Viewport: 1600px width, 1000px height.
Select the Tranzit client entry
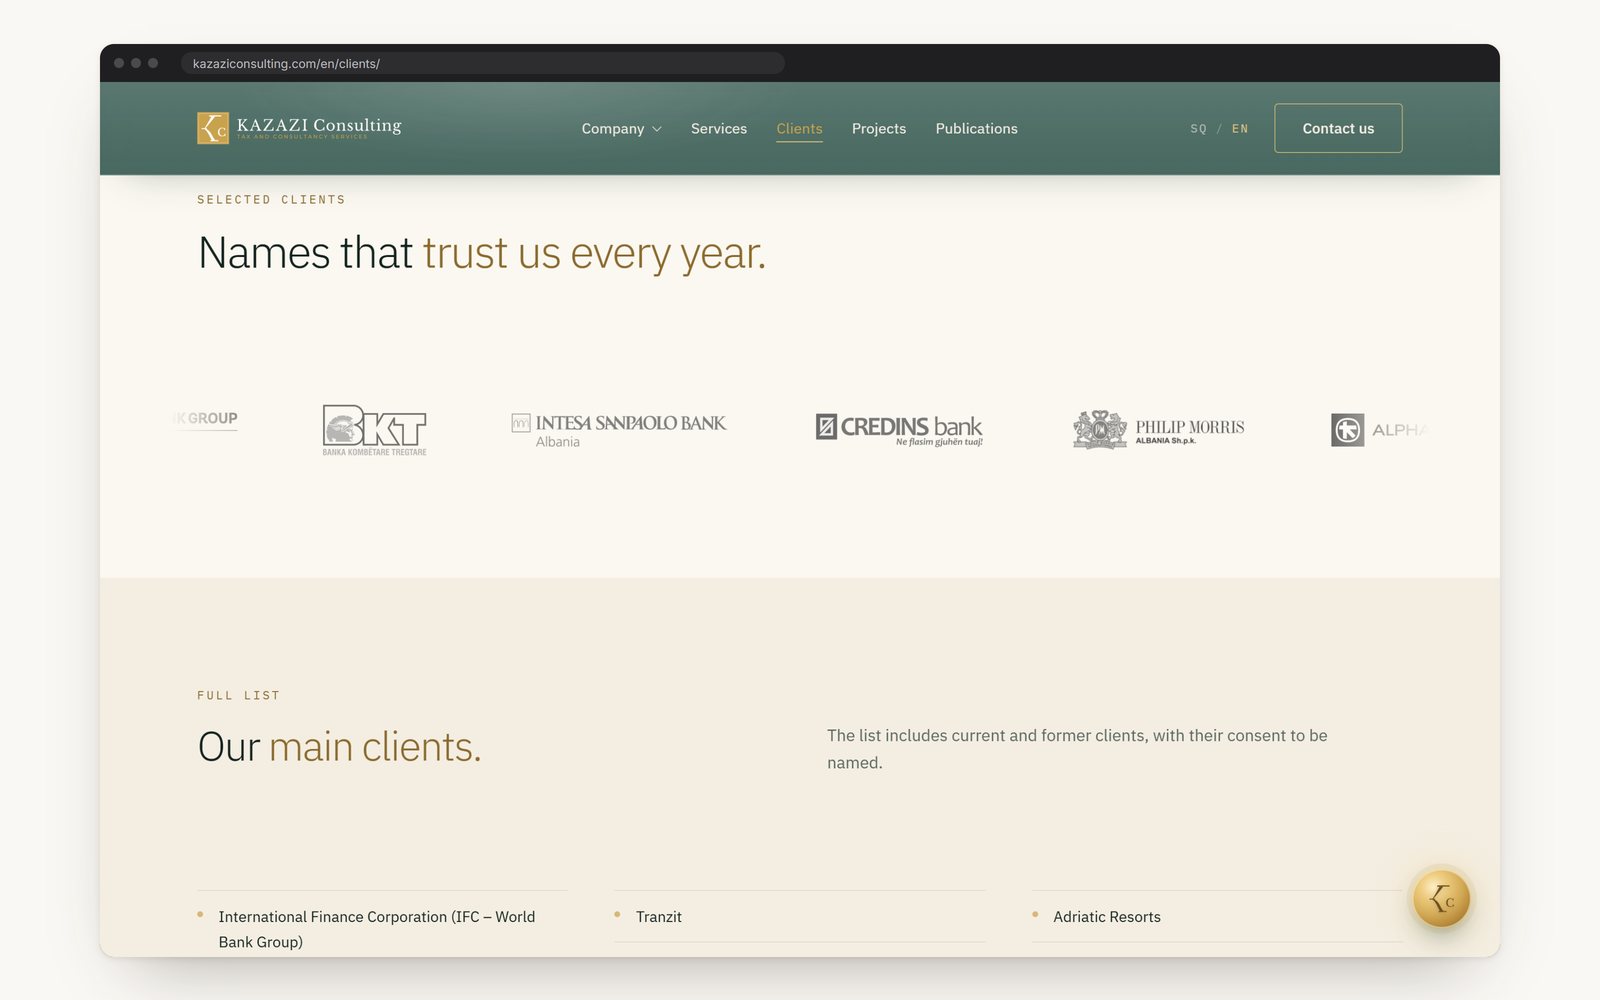800,917
